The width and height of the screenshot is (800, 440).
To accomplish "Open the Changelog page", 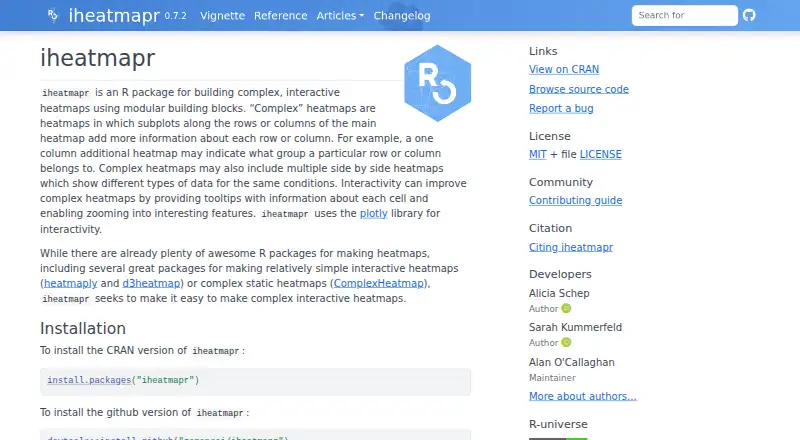I will 402,16.
